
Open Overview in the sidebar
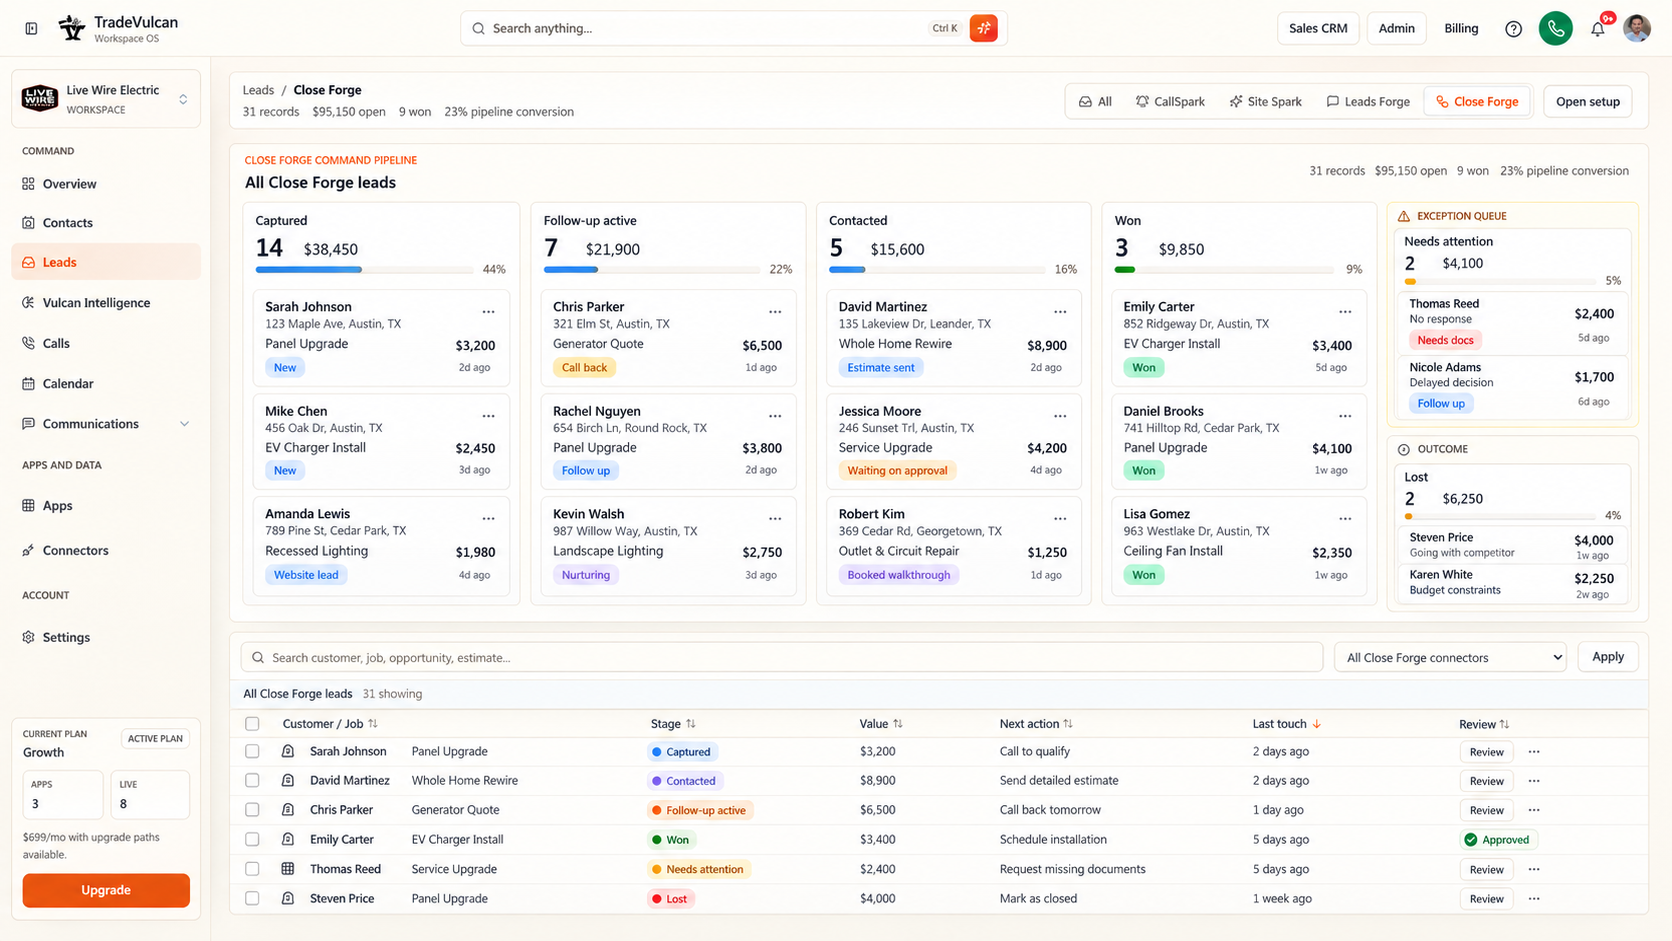[x=106, y=184]
